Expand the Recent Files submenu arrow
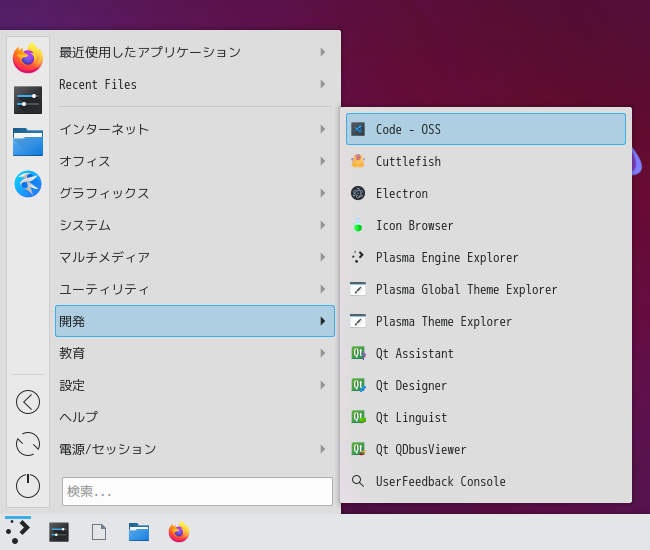This screenshot has width=650, height=550. click(323, 84)
